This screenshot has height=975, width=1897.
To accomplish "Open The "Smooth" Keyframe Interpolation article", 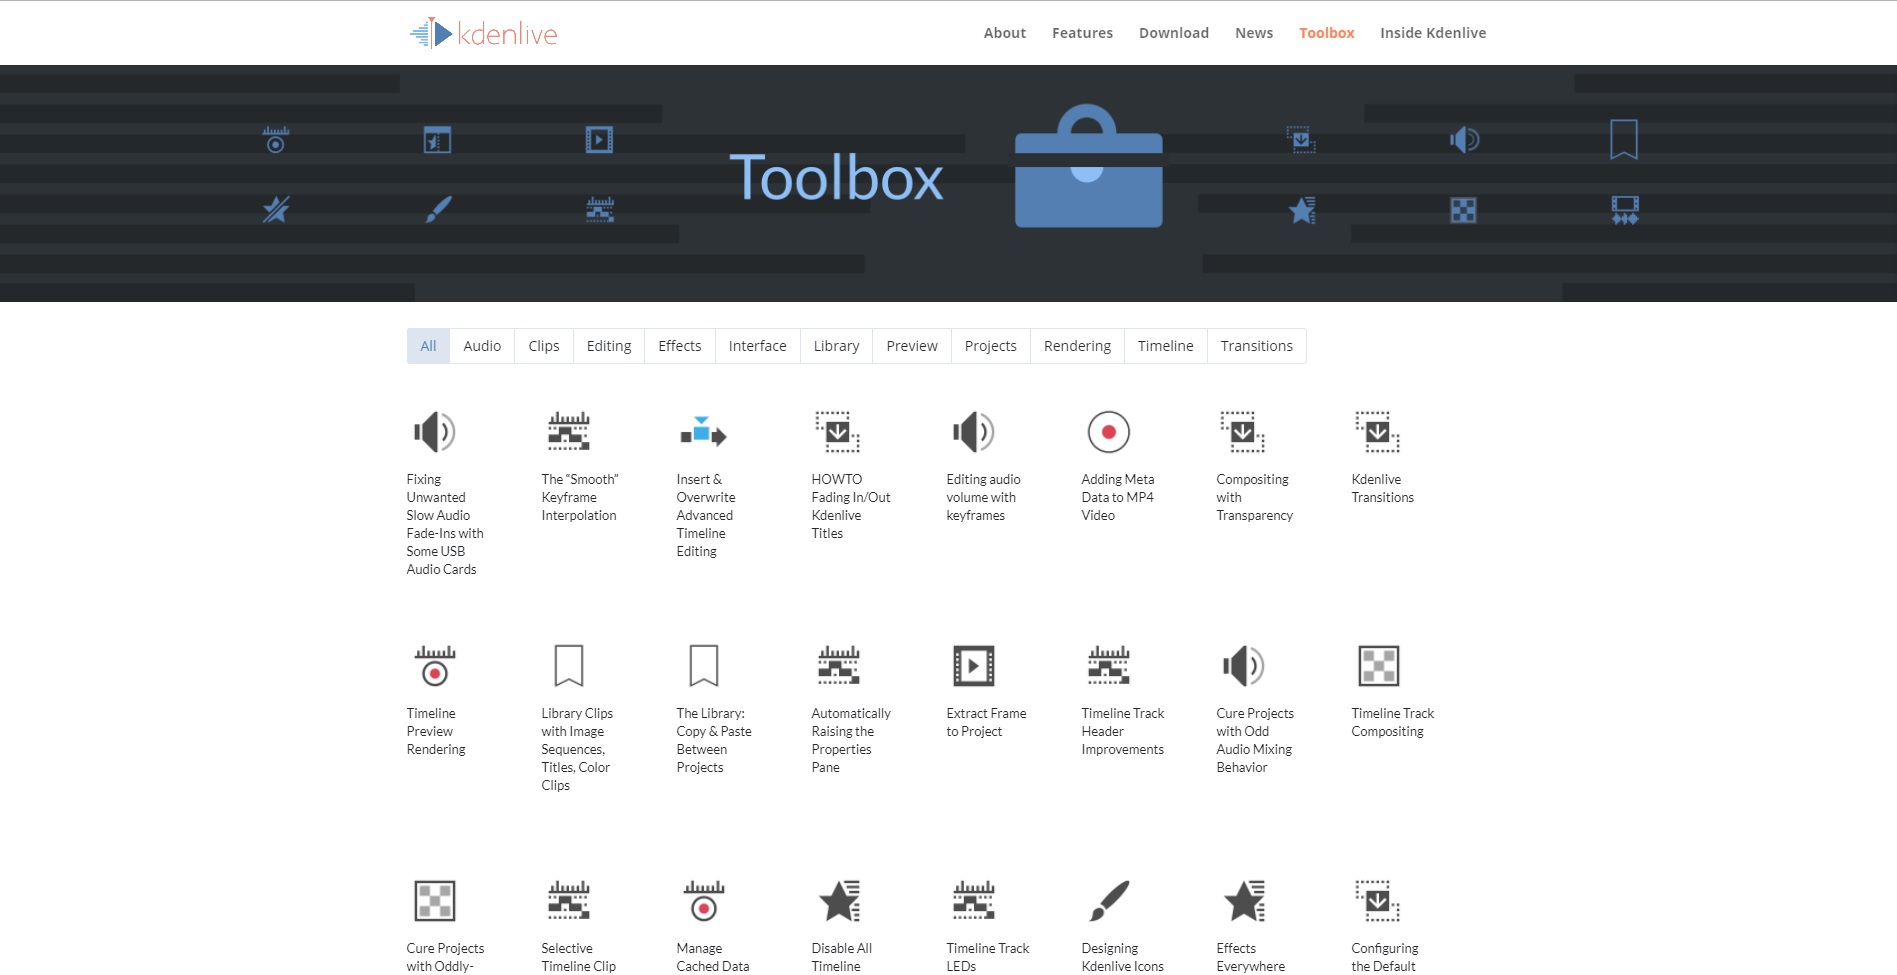I will pos(580,497).
